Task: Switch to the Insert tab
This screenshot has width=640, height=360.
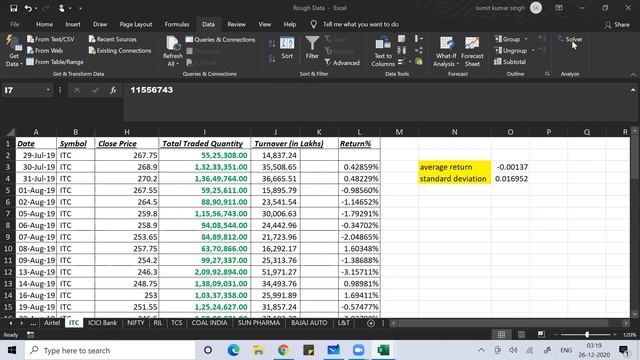Action: [x=73, y=24]
